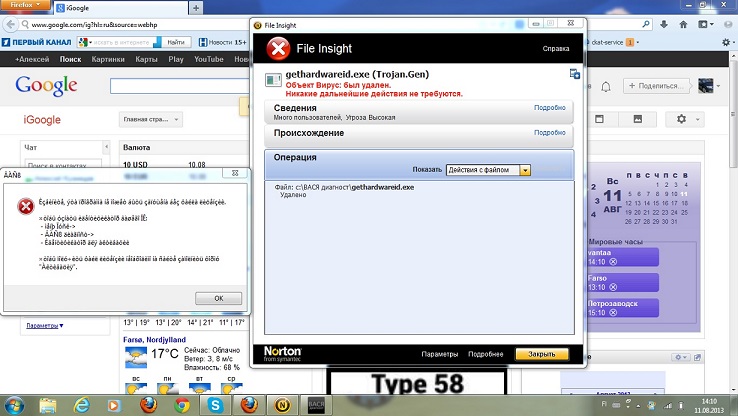Click the Firefox back arrow button

click(10, 24)
